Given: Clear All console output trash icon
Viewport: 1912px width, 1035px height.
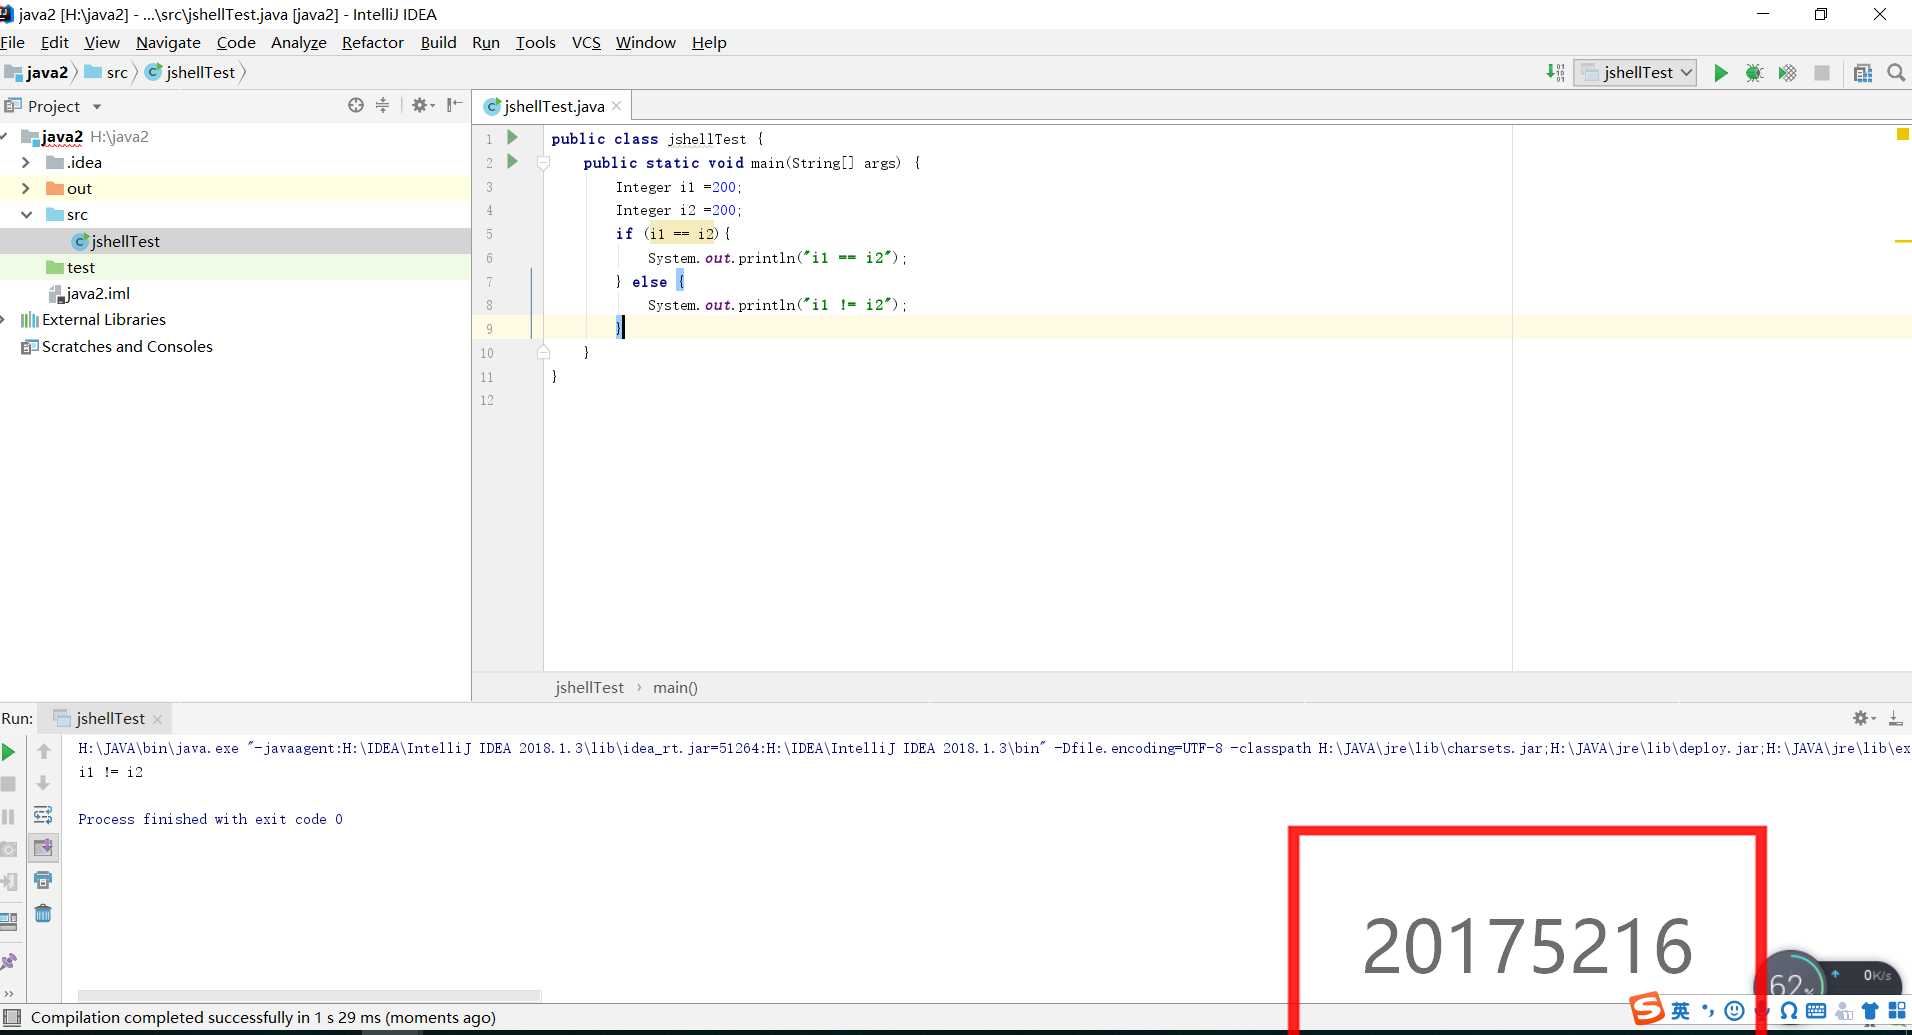Looking at the screenshot, I should coord(43,913).
